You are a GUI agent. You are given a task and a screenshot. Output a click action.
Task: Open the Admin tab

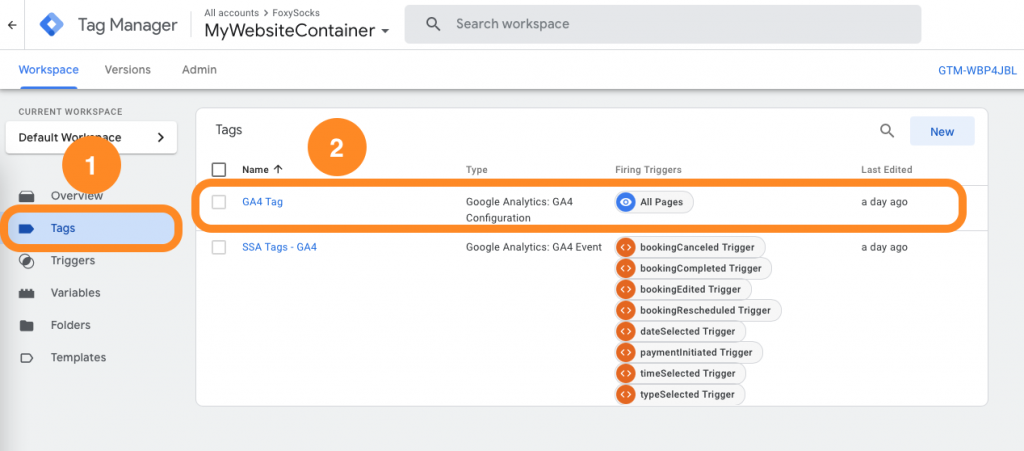point(199,70)
